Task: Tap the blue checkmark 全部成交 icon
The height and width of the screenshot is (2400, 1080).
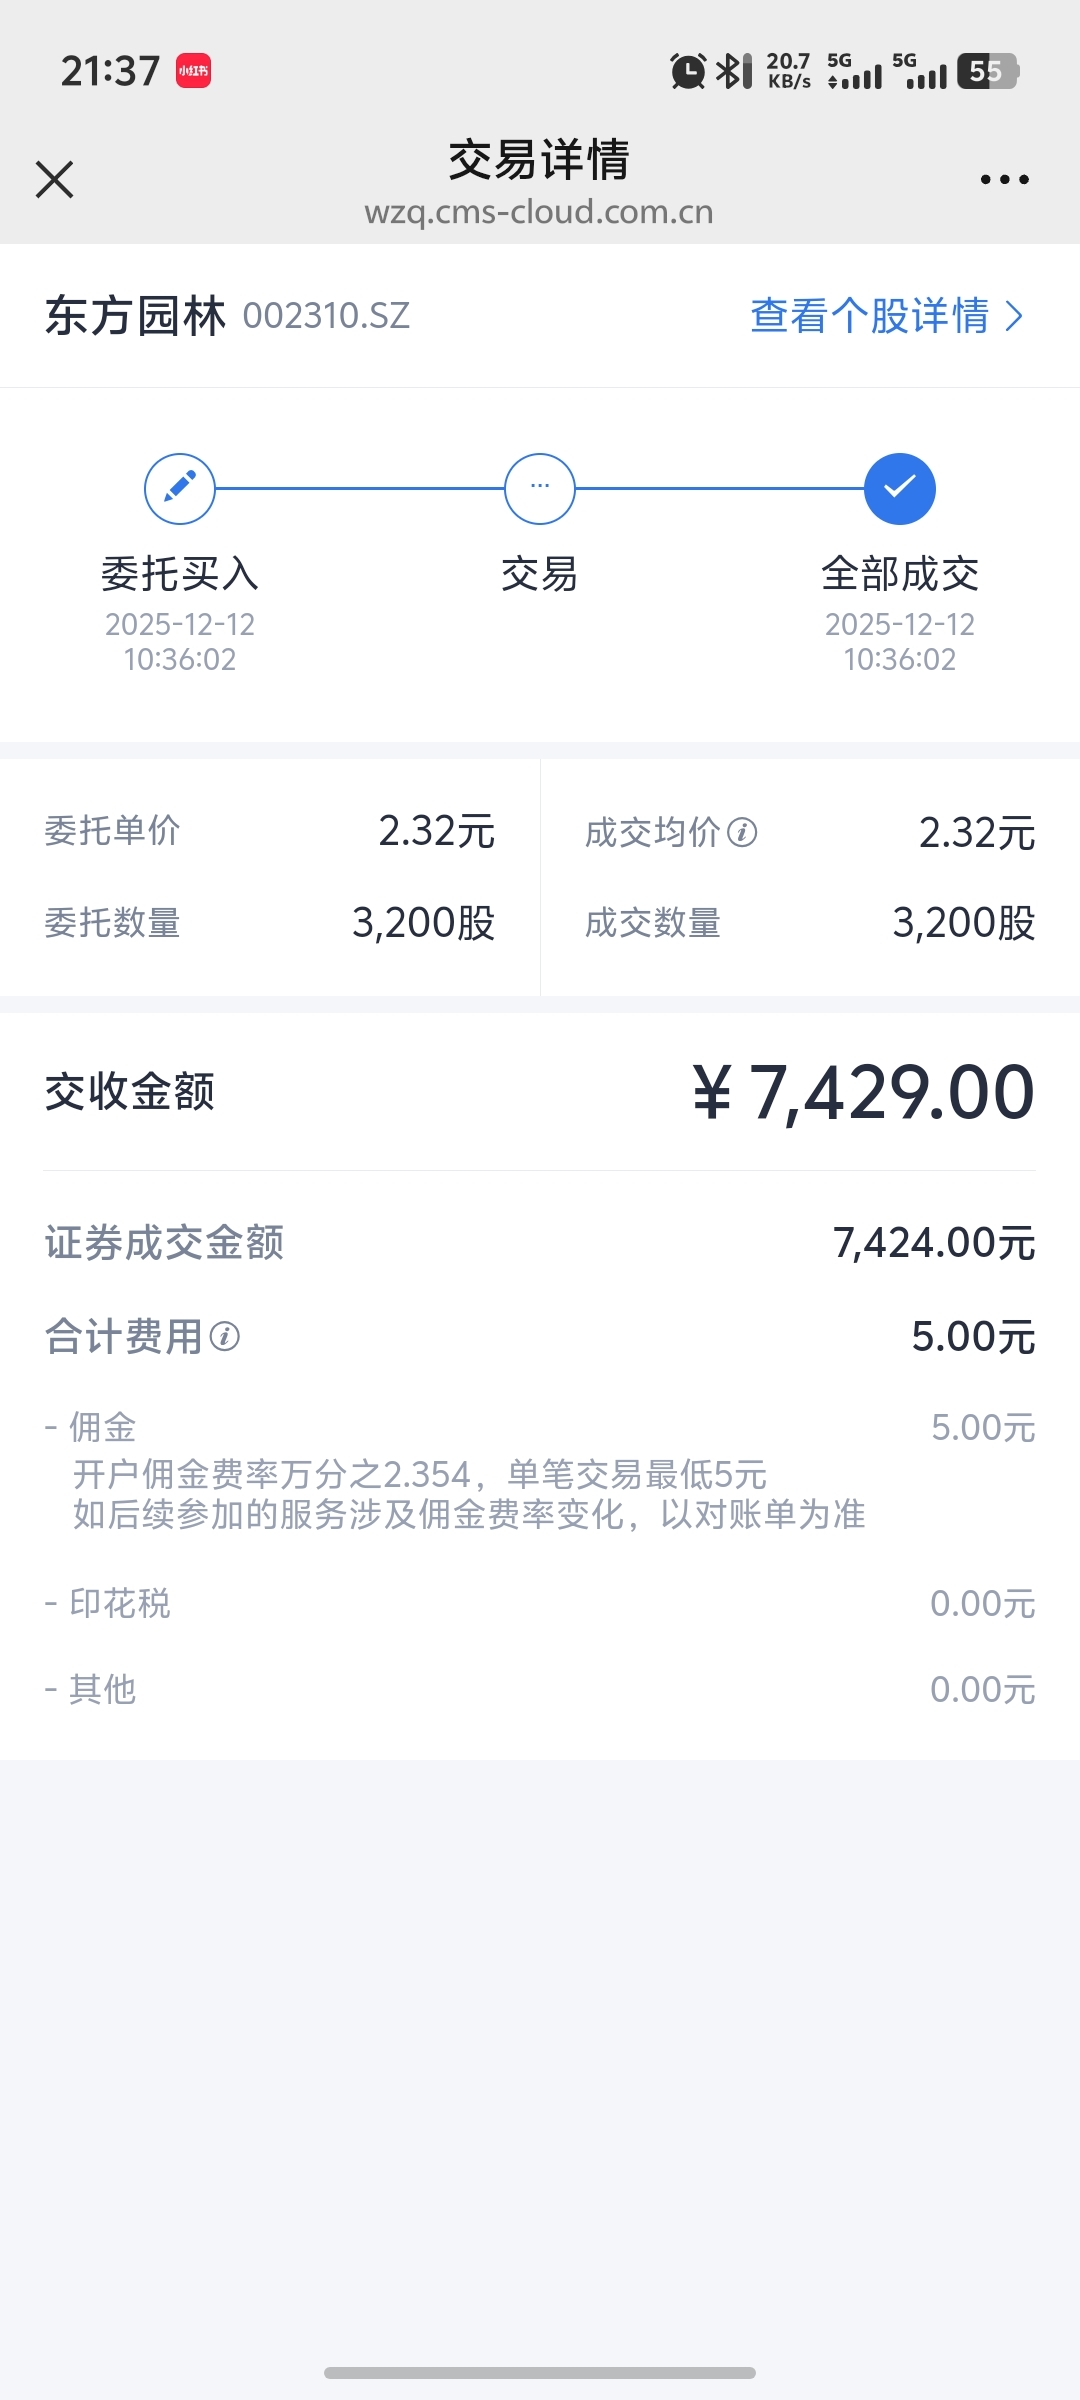Action: coord(900,489)
